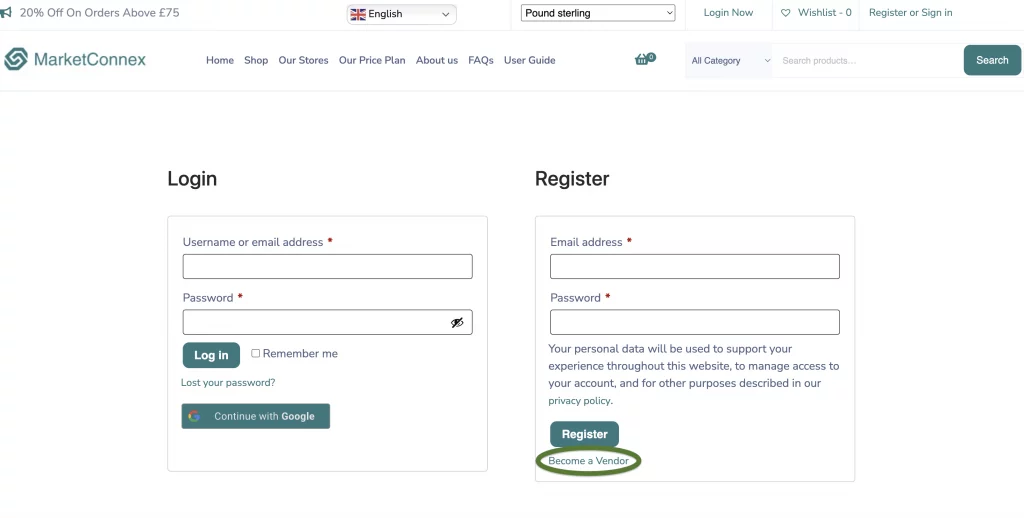Click the Wishlist heart icon

tap(785, 13)
